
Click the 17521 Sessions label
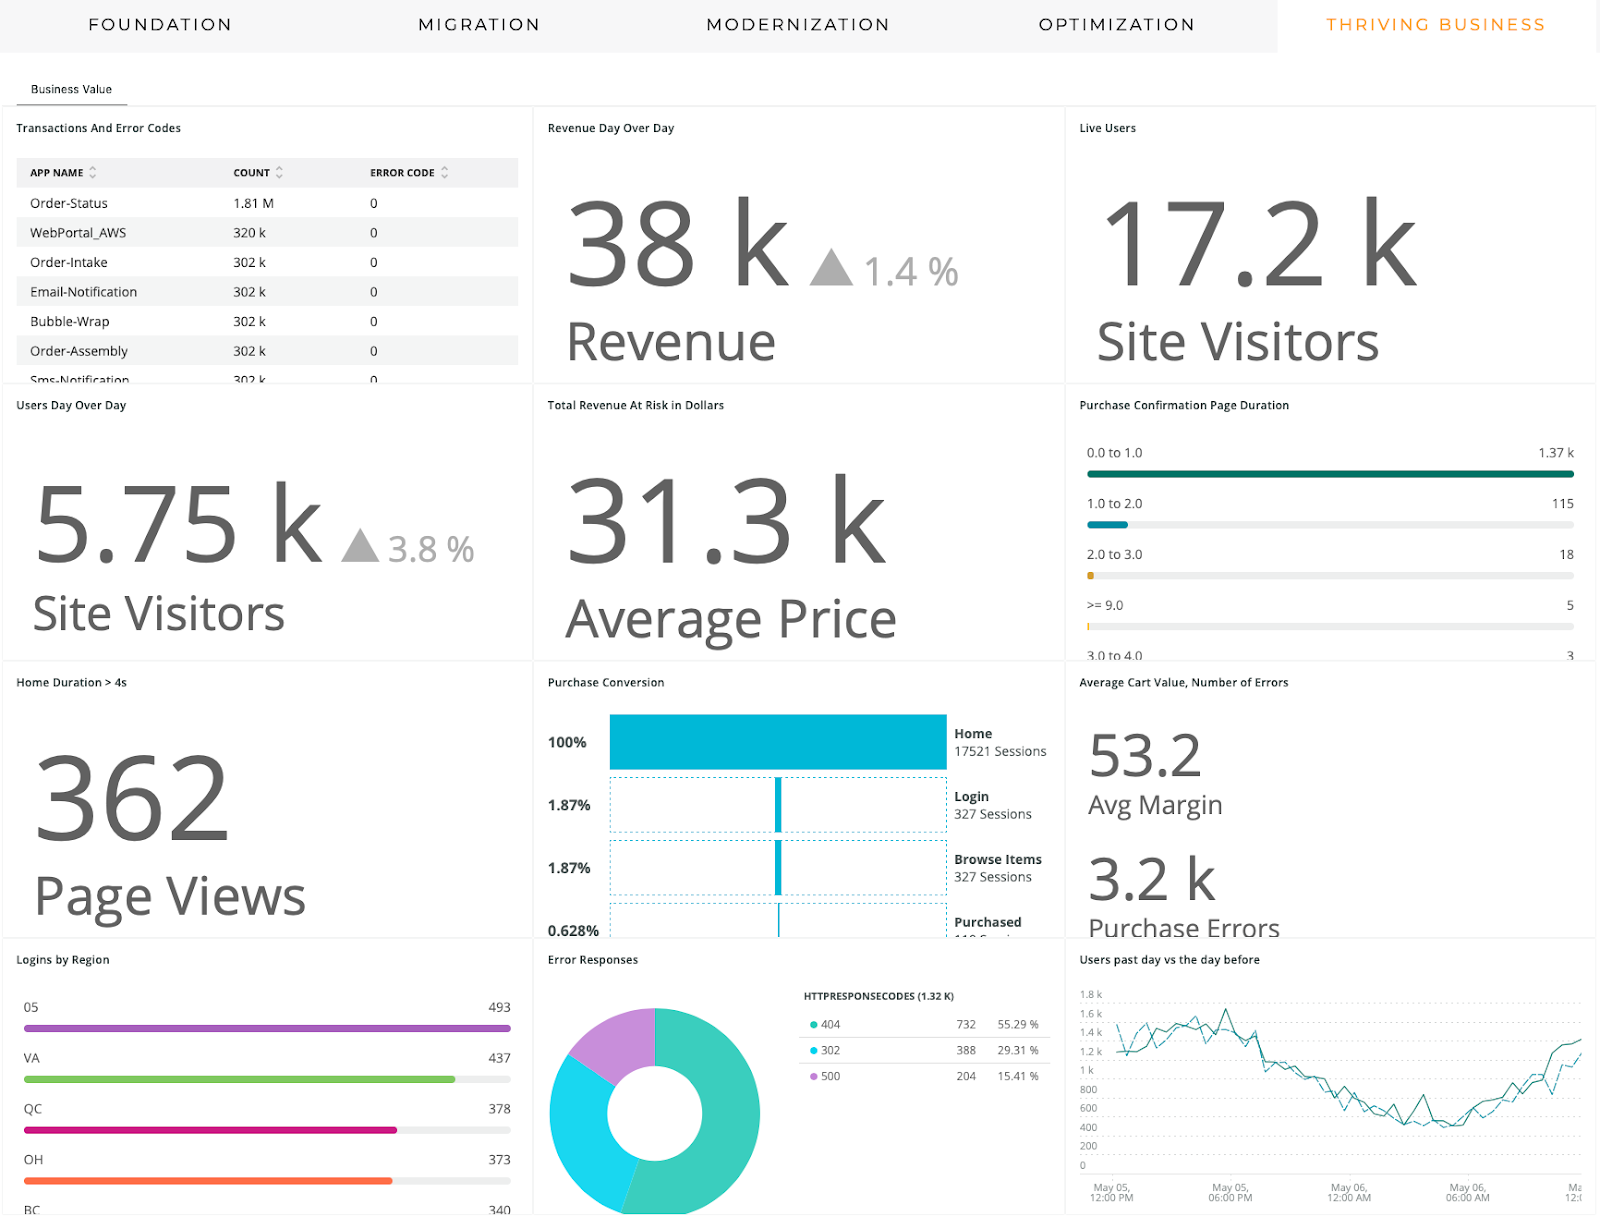[1000, 751]
